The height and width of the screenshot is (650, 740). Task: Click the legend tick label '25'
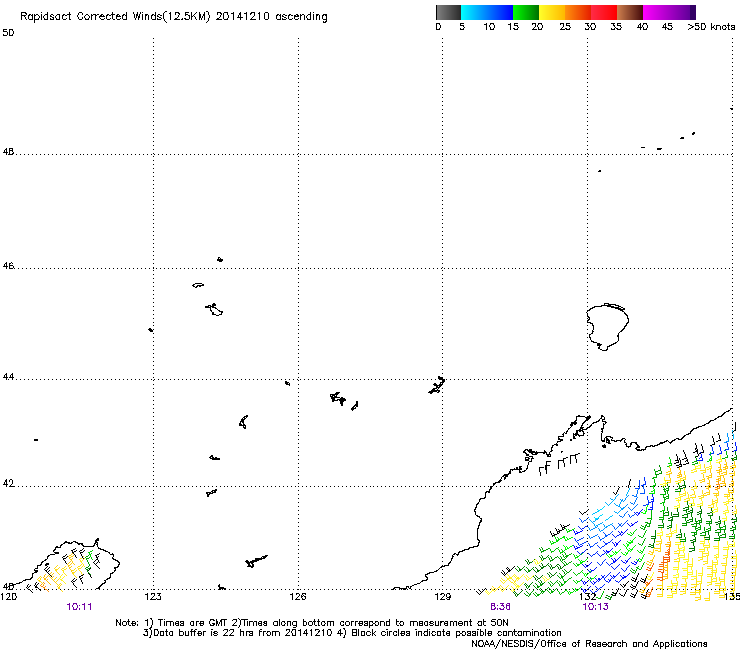coord(564,26)
